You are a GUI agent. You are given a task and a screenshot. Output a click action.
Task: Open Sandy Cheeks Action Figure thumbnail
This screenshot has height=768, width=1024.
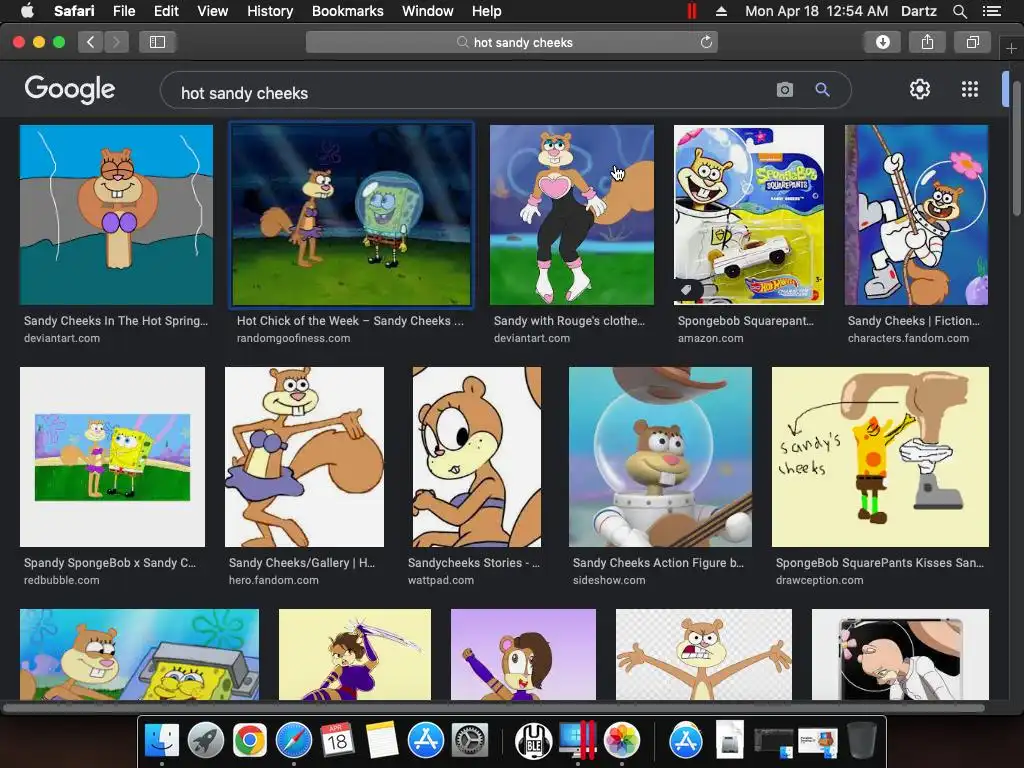[660, 457]
